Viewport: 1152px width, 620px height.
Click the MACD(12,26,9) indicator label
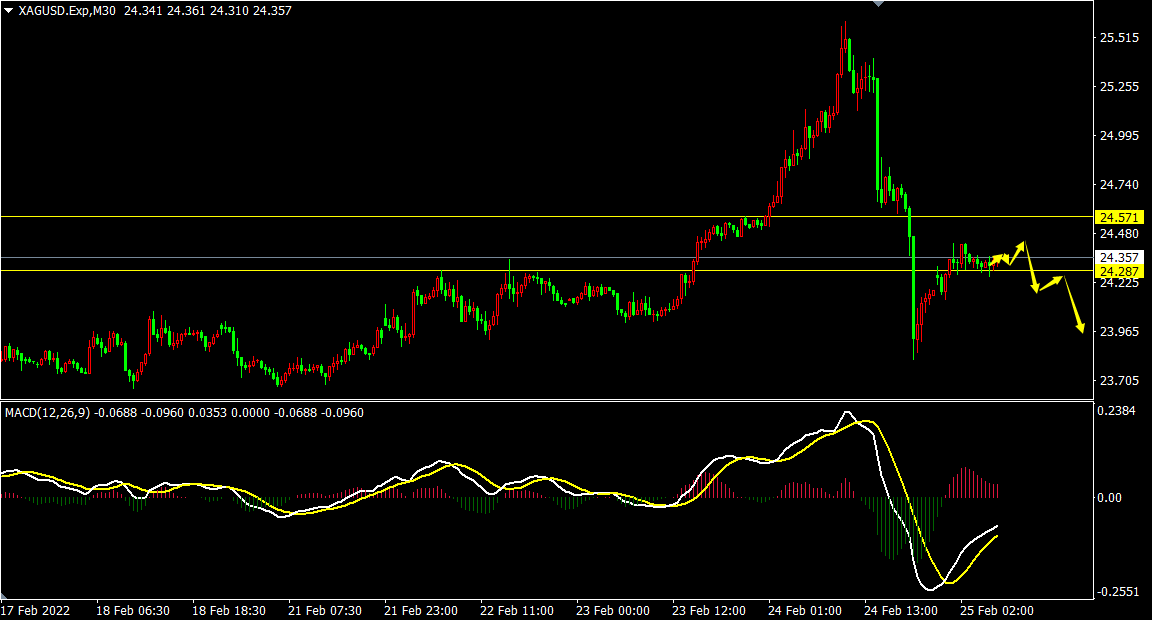(x=47, y=413)
